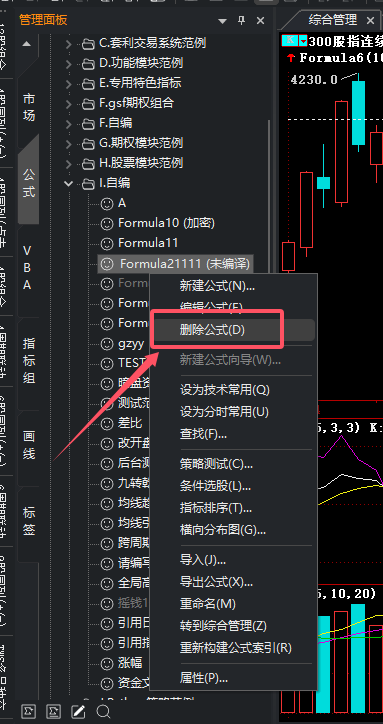Click the folder icon of D.功能模块范例
Image resolution: width=383 pixels, height=724 pixels.
pos(88,64)
